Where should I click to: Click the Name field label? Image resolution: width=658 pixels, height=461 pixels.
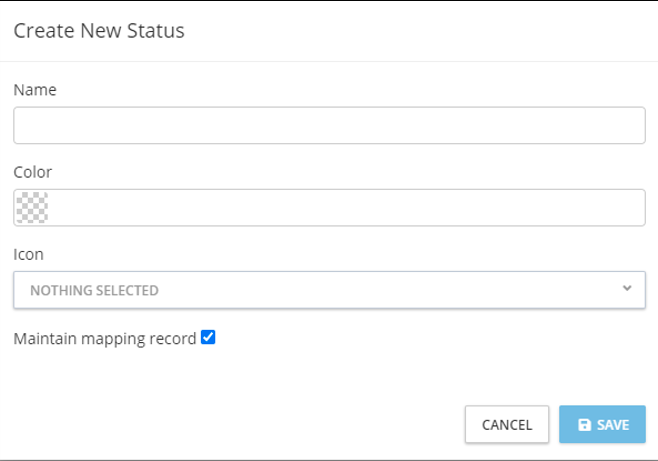click(35, 90)
